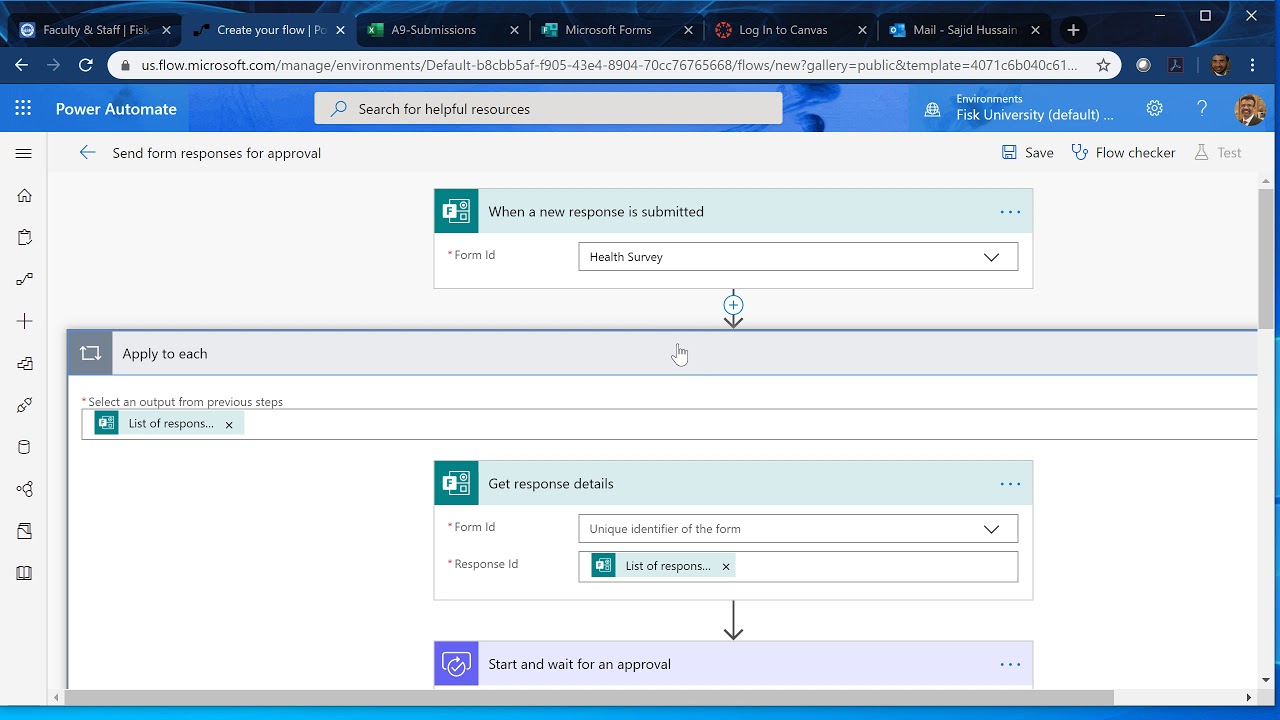This screenshot has width=1280, height=720.
Task: Open the PDF extension icon in Chrome
Action: click(x=1176, y=65)
